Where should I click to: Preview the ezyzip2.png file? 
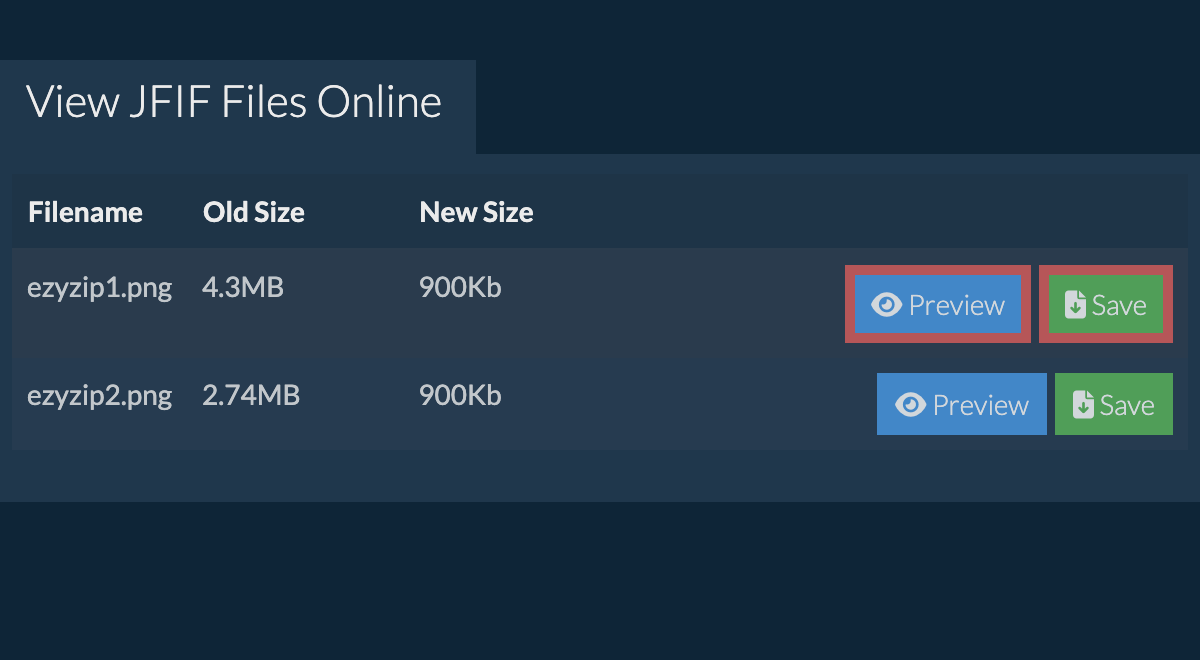click(962, 404)
